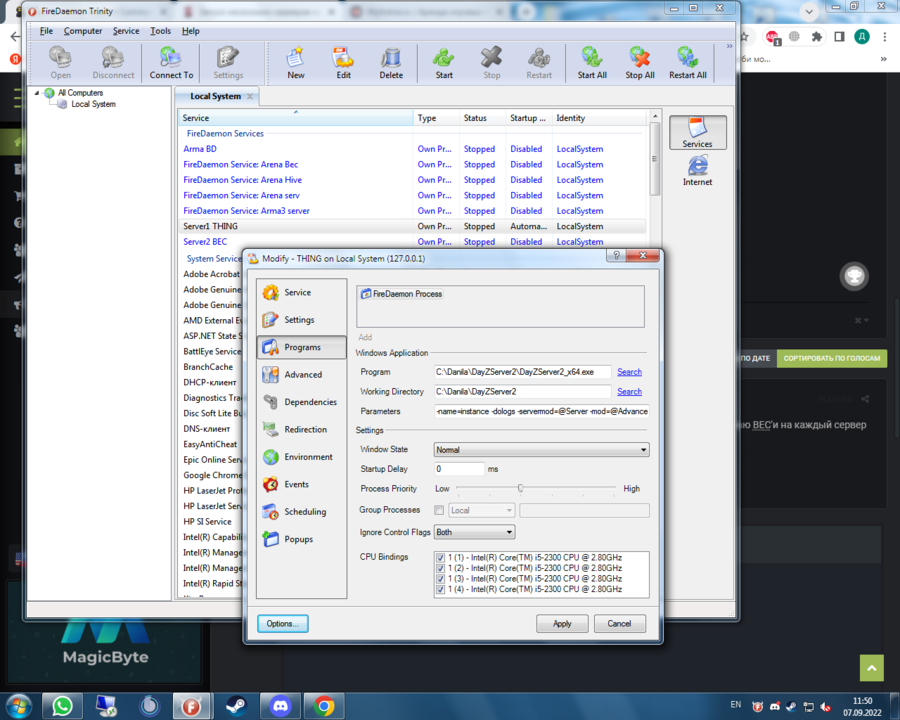900x720 pixels.
Task: Open Scheduling section in Modify dialog
Action: click(x=301, y=512)
